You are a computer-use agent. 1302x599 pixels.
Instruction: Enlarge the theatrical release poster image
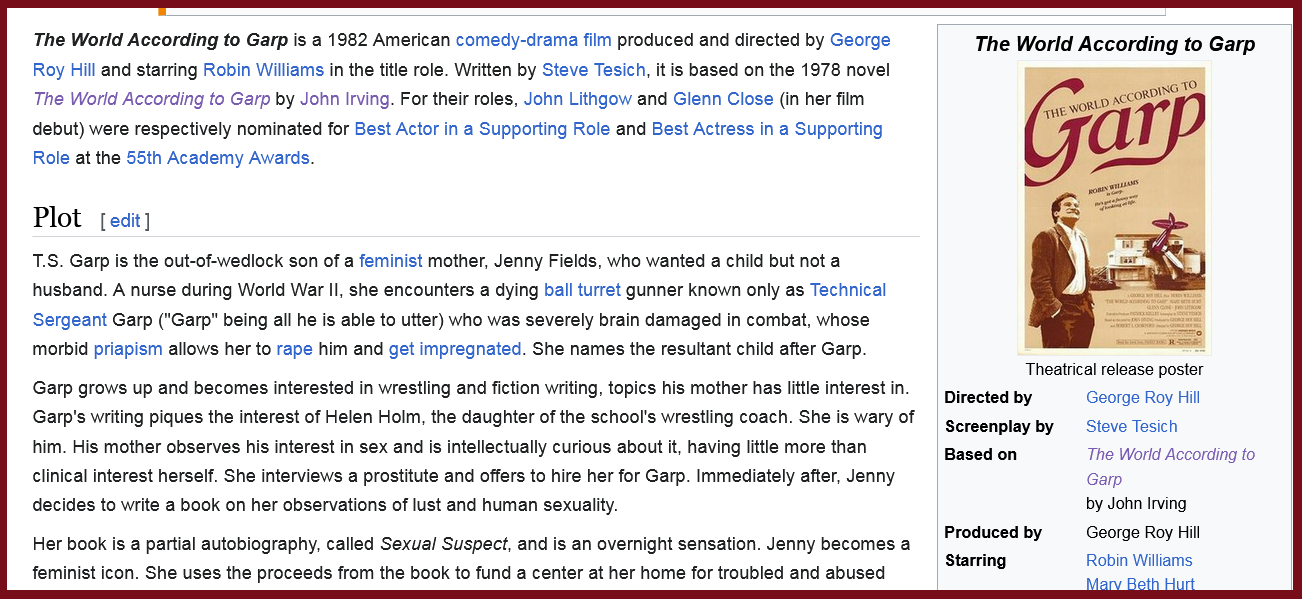point(1114,208)
